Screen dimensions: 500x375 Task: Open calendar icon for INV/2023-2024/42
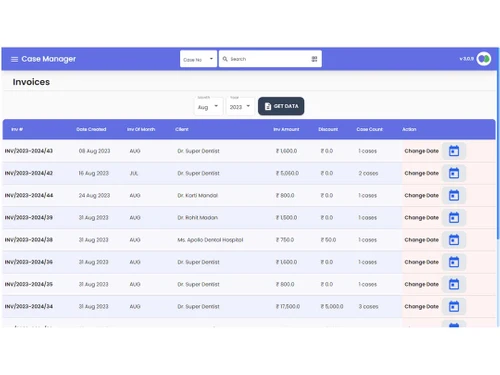pyautogui.click(x=454, y=173)
